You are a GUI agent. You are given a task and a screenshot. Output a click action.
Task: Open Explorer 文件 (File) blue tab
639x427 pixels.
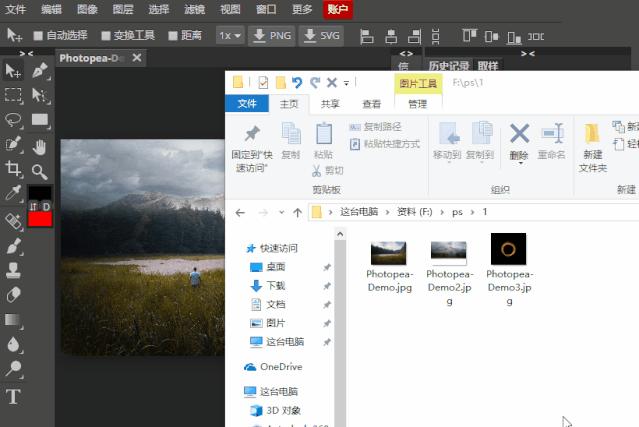pos(247,104)
